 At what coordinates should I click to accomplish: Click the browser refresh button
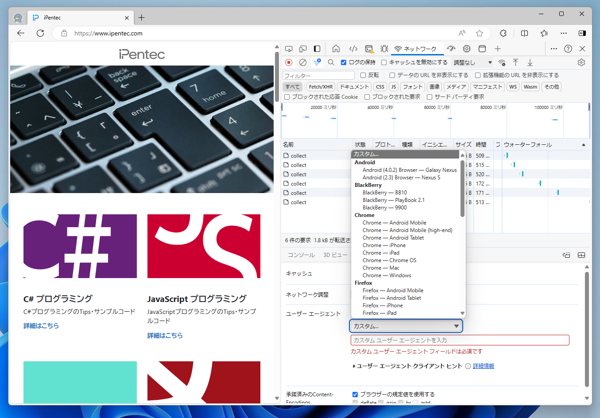pyautogui.click(x=40, y=33)
